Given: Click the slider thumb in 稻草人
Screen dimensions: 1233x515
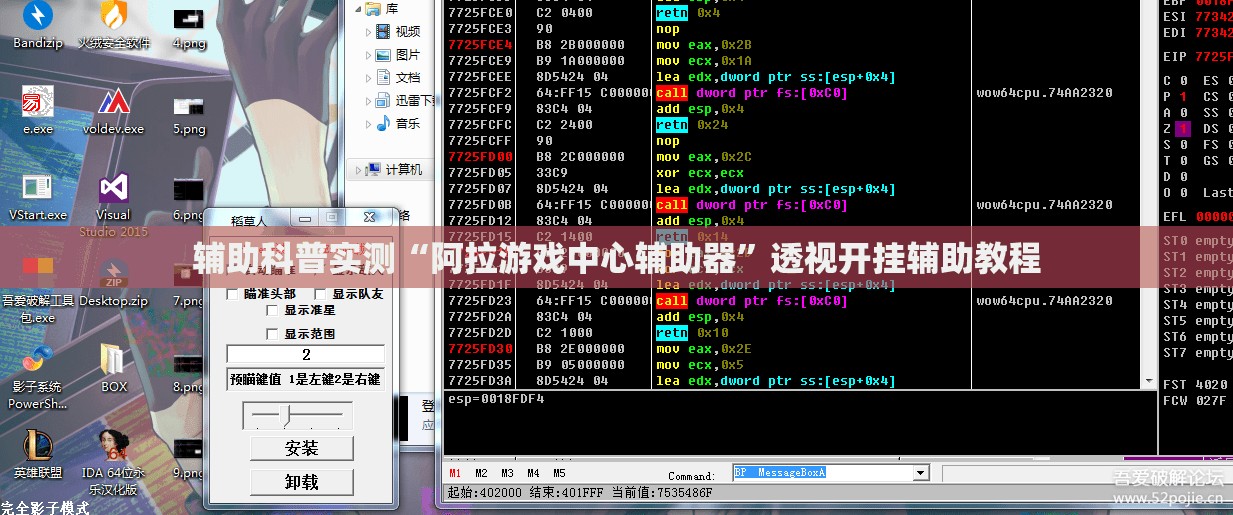Looking at the screenshot, I should pos(288,414).
